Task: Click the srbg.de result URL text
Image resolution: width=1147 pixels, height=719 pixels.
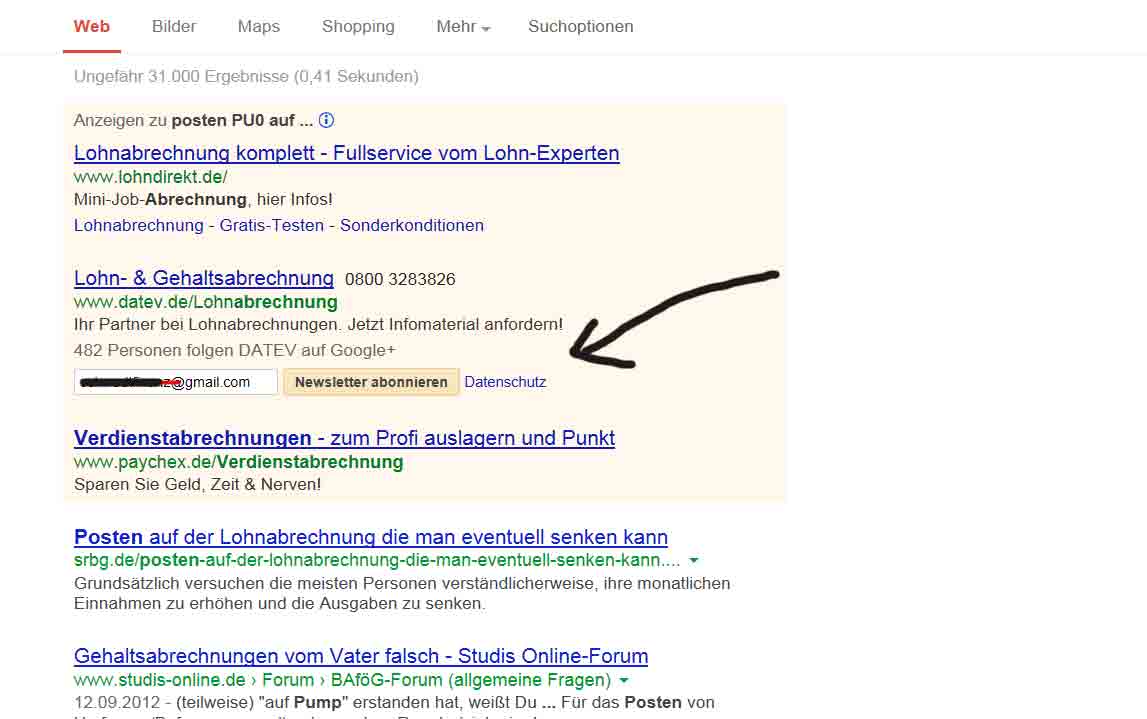Action: pos(377,560)
